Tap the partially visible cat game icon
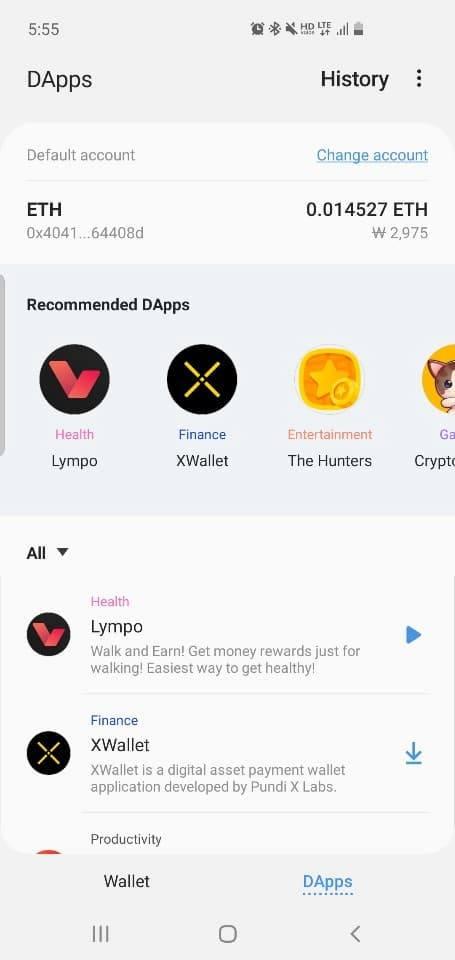This screenshot has height=960, width=455. pyautogui.click(x=438, y=379)
